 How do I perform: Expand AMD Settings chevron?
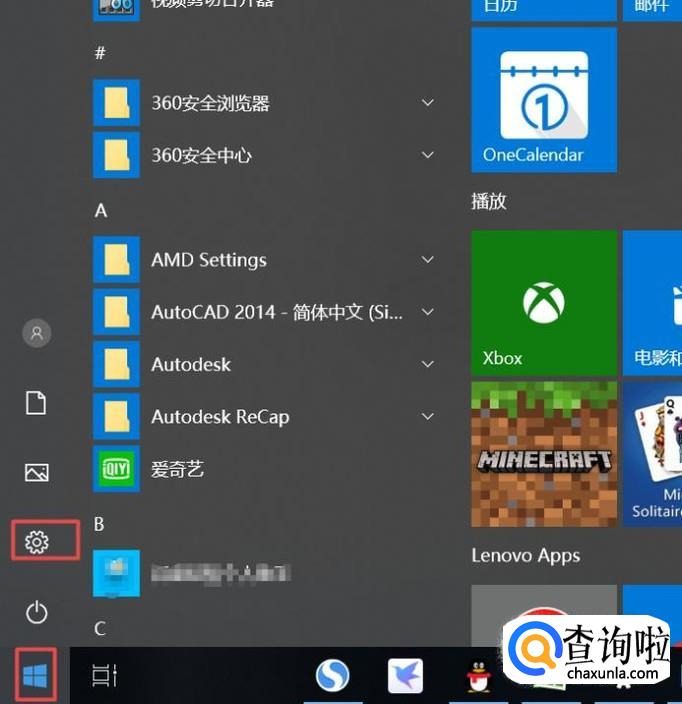pos(428,260)
